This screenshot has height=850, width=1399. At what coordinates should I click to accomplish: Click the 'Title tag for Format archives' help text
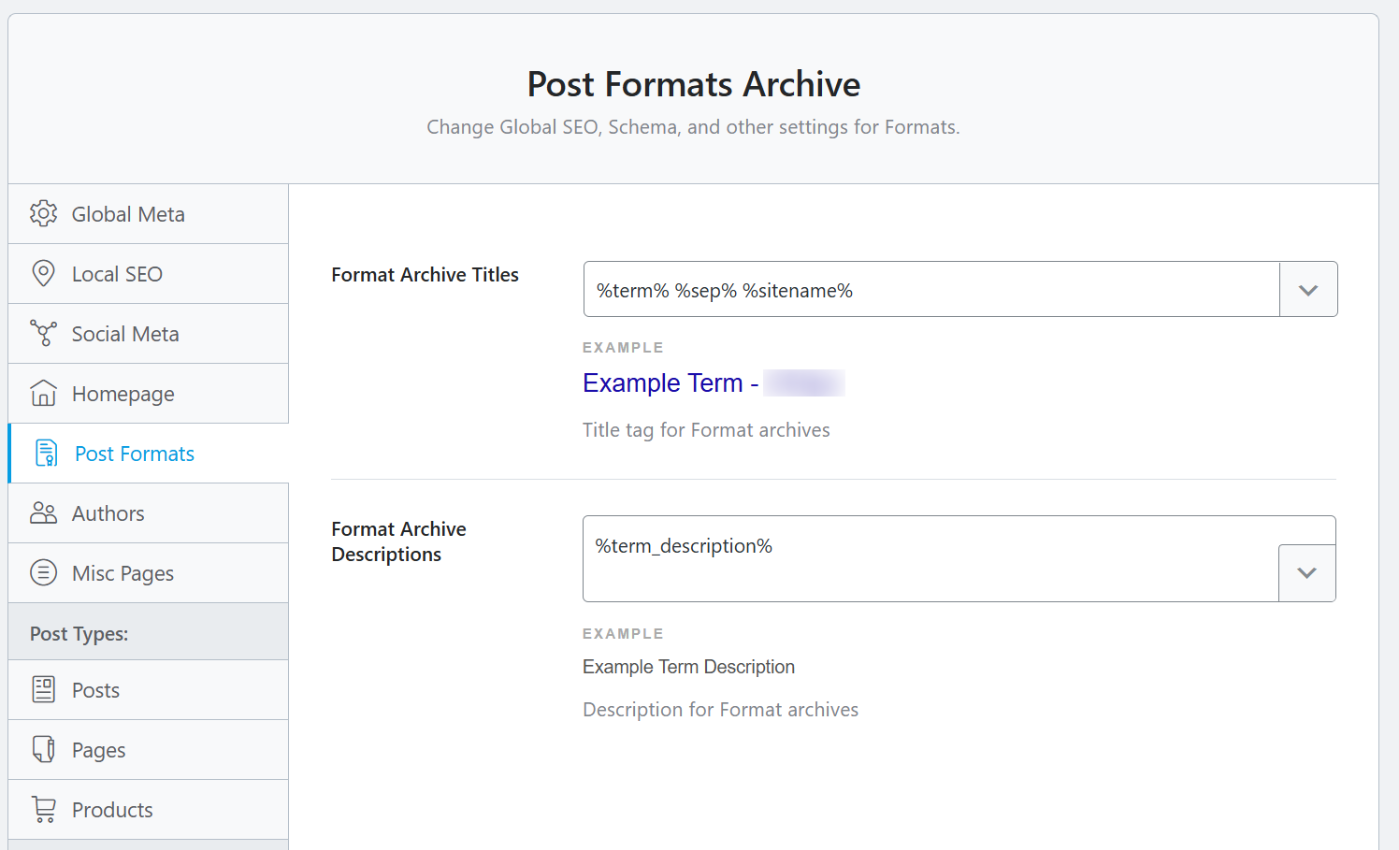coord(706,431)
